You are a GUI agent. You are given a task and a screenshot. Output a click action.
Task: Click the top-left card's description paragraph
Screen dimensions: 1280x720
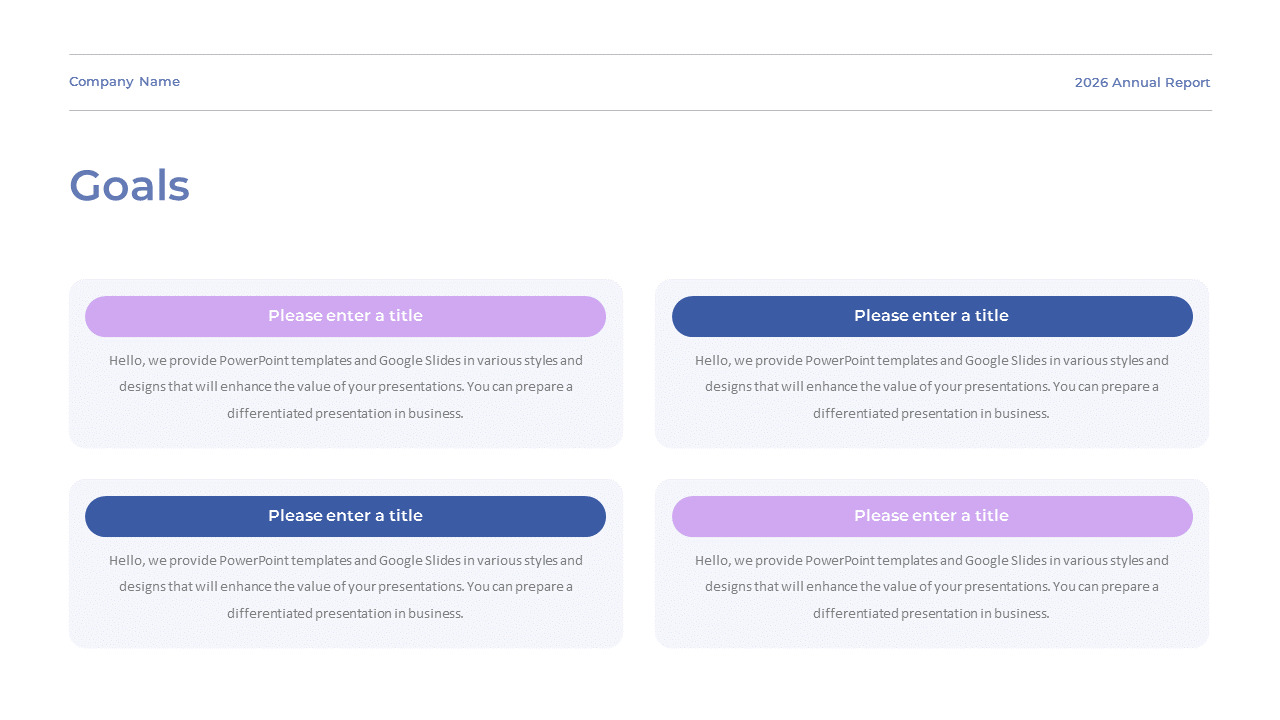coord(345,387)
